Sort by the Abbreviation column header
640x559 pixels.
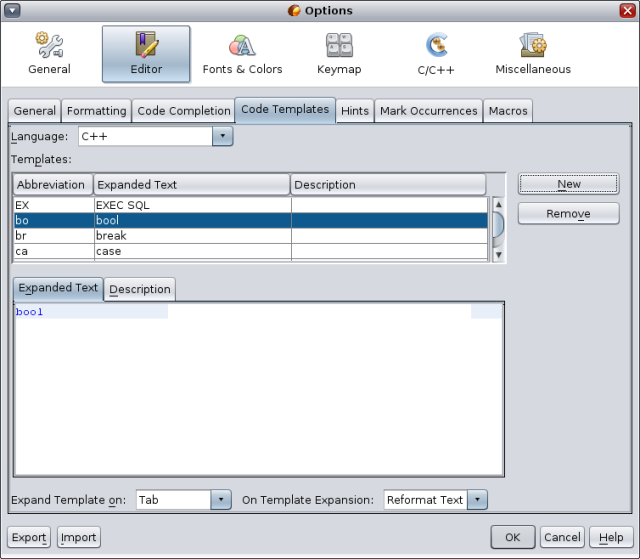[x=53, y=185]
